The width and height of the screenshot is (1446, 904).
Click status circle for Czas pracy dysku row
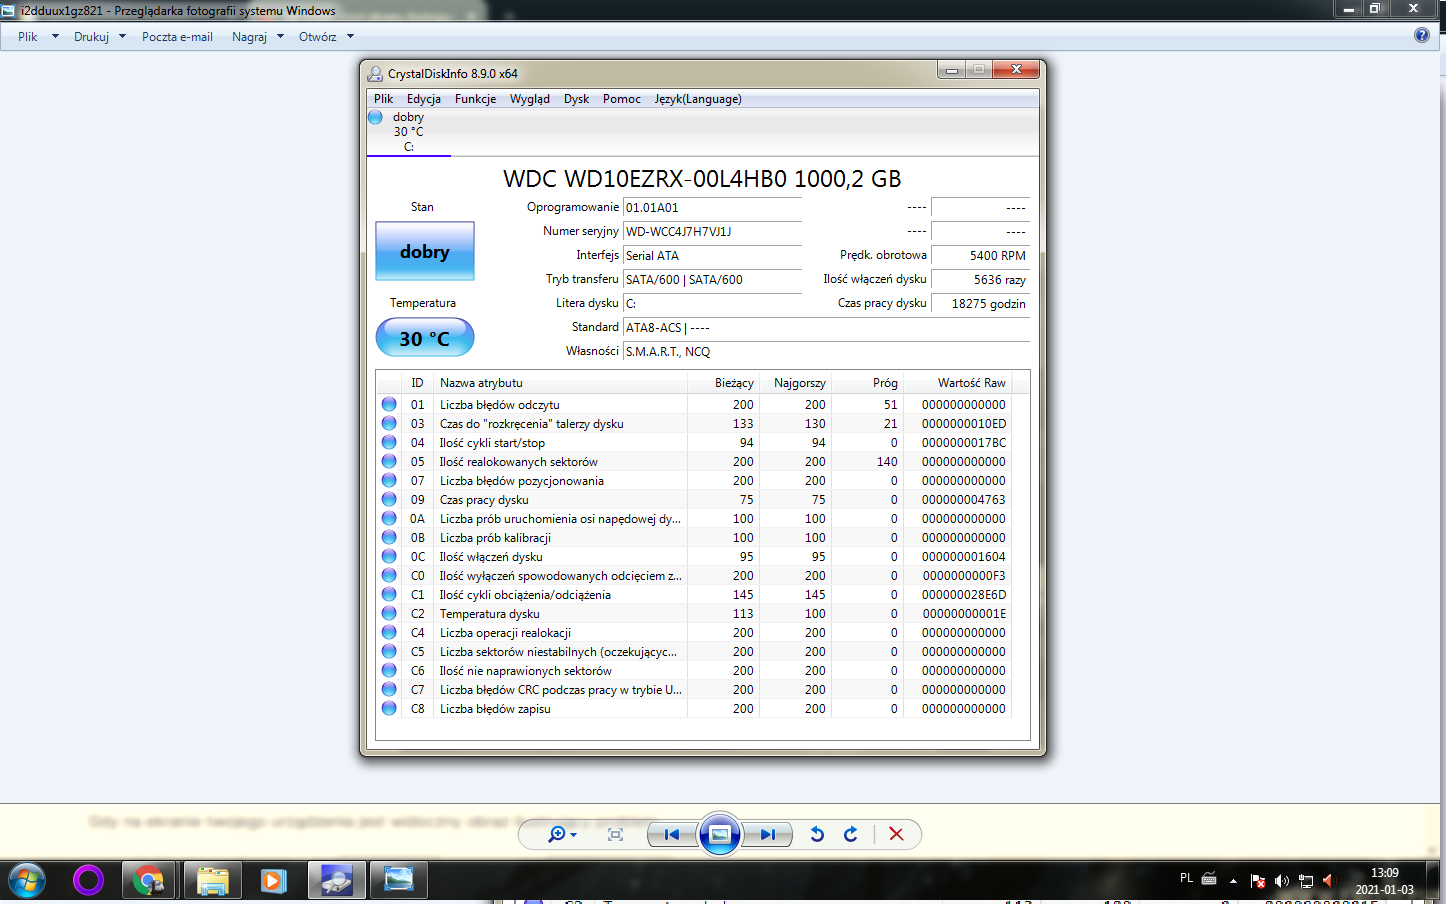pos(389,499)
